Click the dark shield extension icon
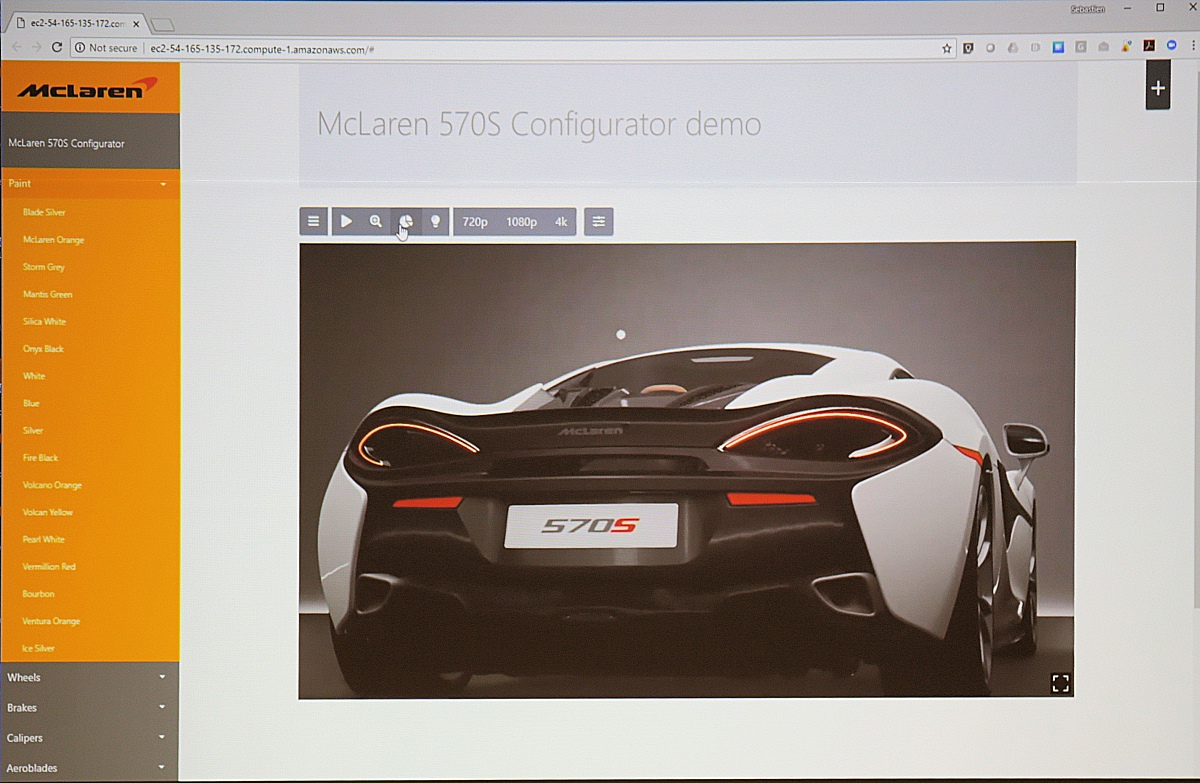 [x=968, y=47]
